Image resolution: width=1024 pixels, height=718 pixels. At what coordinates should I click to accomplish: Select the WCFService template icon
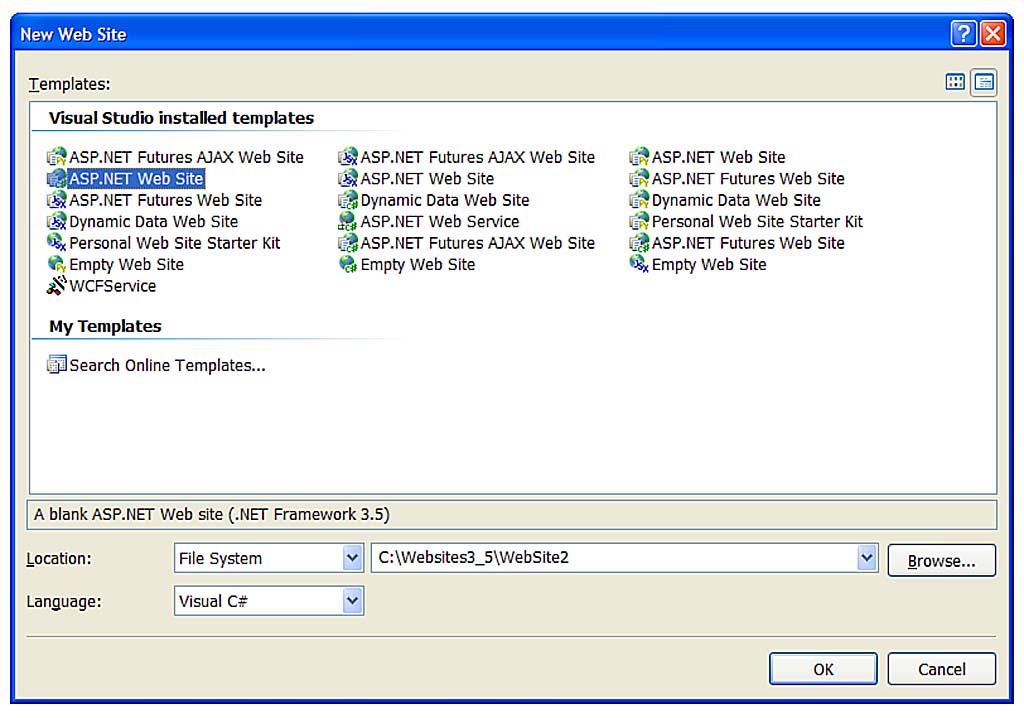click(x=57, y=286)
